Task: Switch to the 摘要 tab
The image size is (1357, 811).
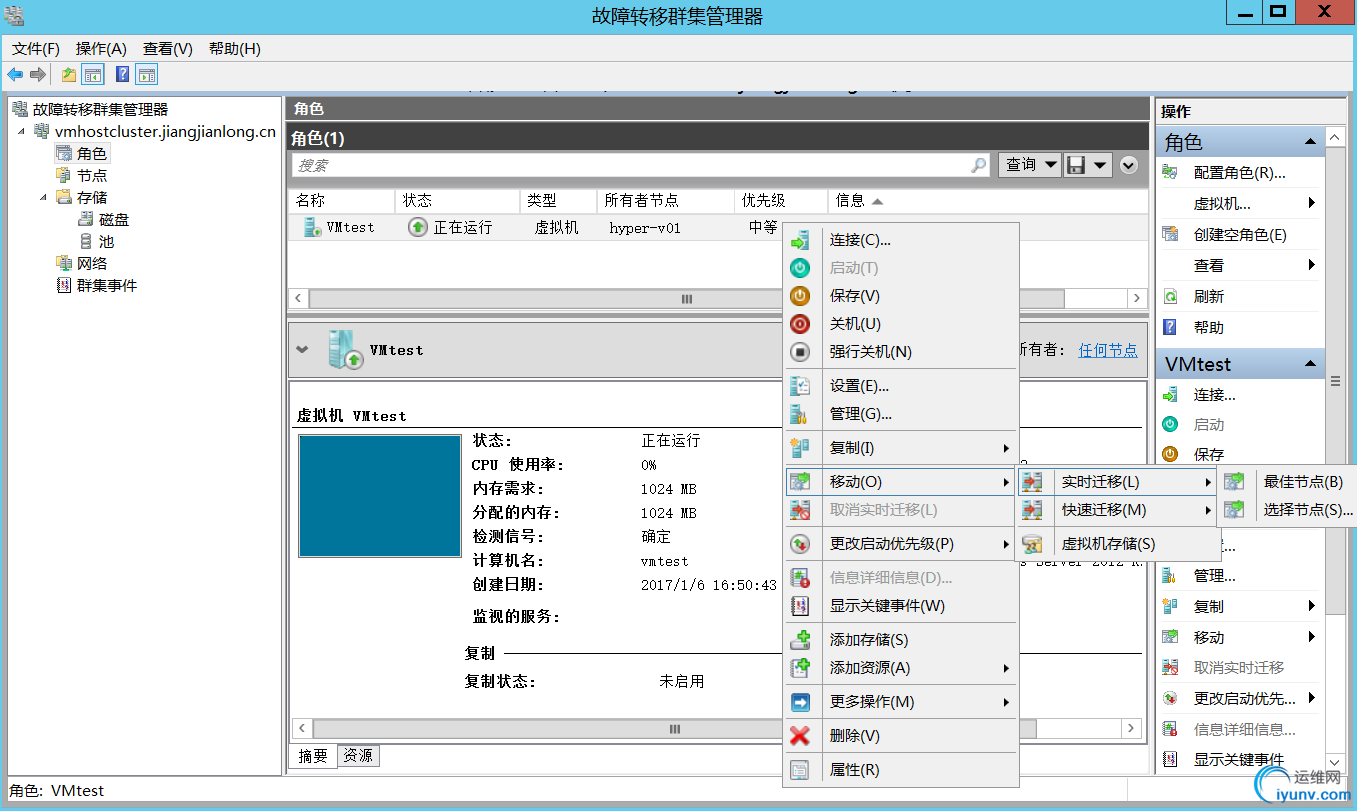Action: click(313, 756)
